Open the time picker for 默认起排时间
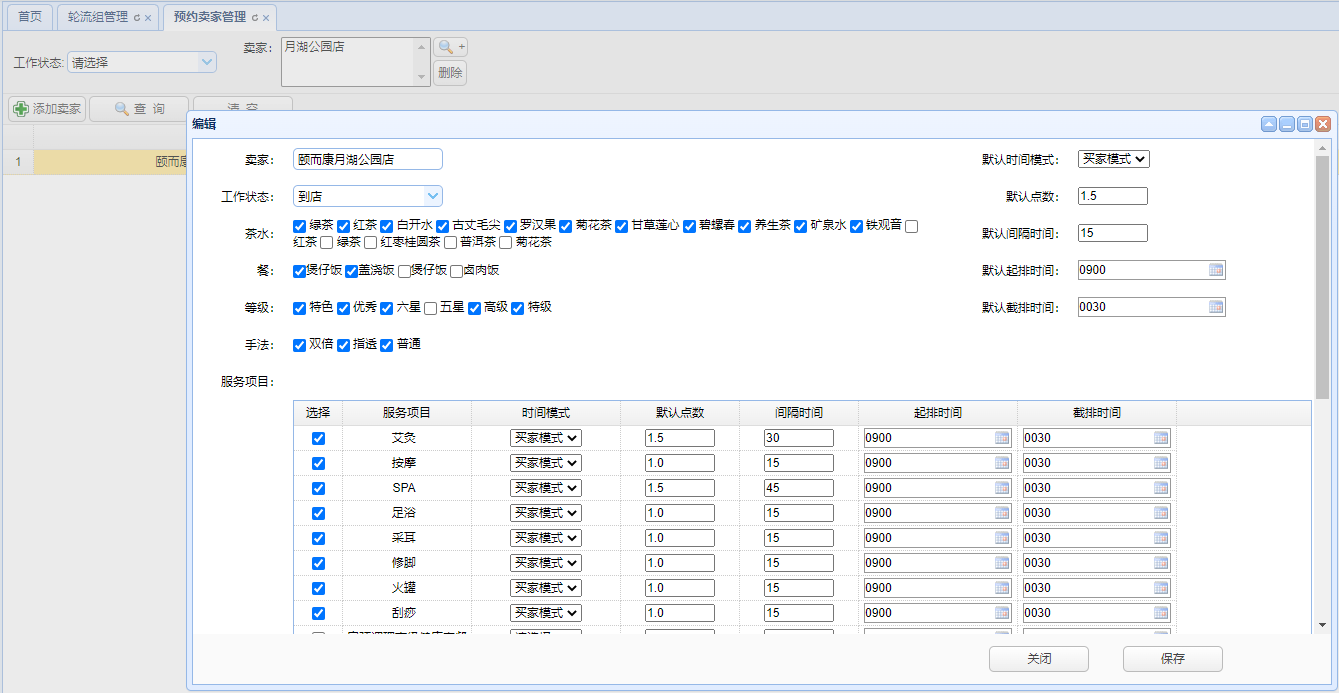The image size is (1339, 693). (1216, 270)
